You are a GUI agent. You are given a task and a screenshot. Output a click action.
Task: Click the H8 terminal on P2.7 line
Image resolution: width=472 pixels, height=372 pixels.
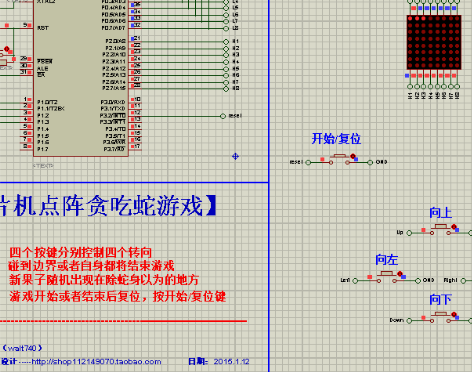click(226, 89)
